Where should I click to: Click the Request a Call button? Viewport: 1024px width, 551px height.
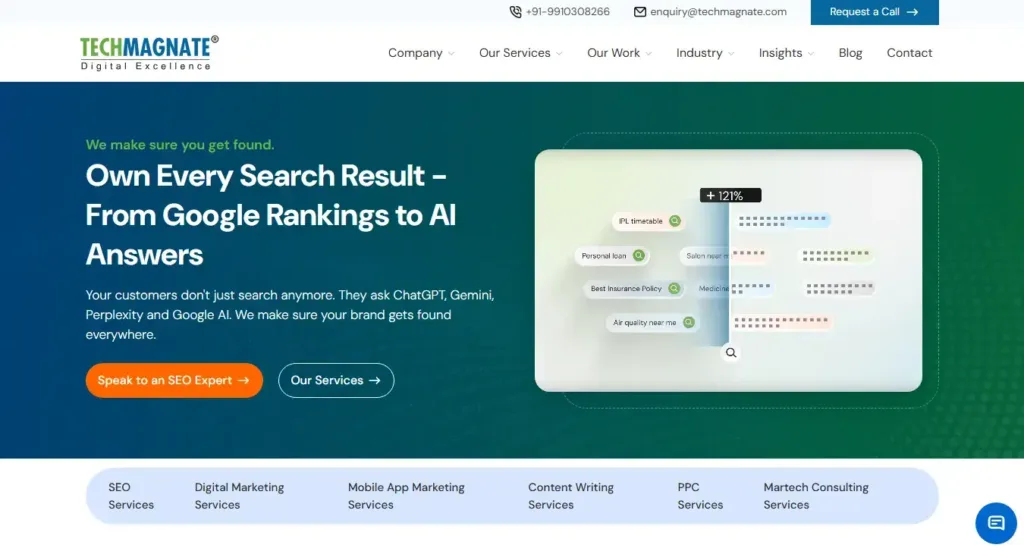pos(874,12)
